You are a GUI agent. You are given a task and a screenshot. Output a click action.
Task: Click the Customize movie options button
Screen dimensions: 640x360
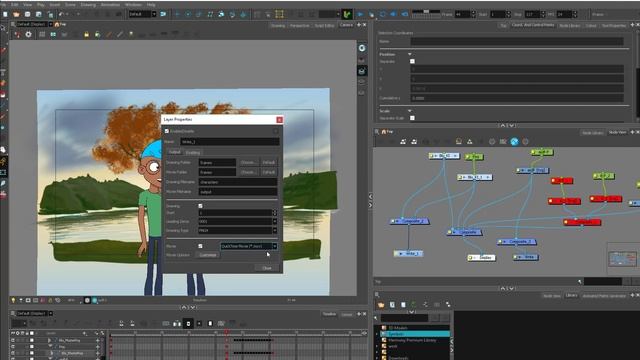pyautogui.click(x=208, y=255)
